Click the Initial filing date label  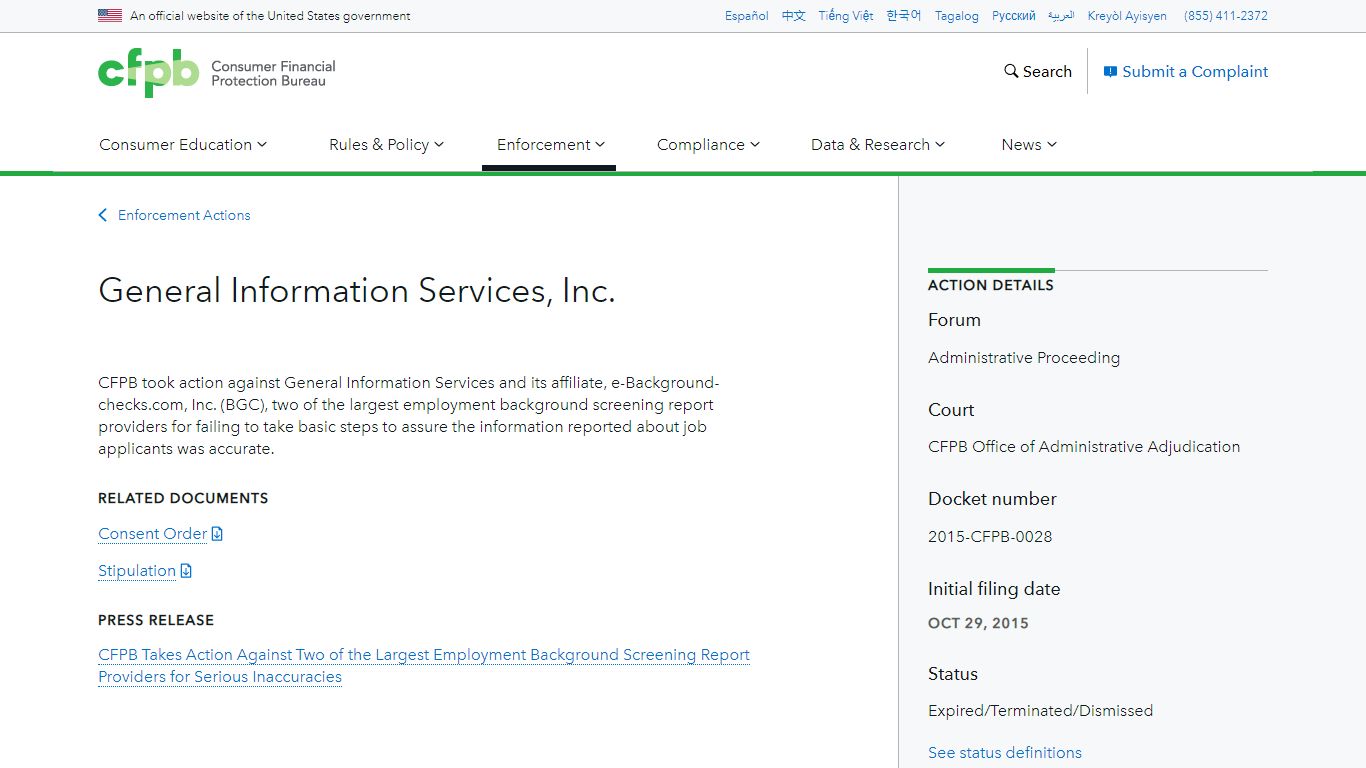coord(994,589)
